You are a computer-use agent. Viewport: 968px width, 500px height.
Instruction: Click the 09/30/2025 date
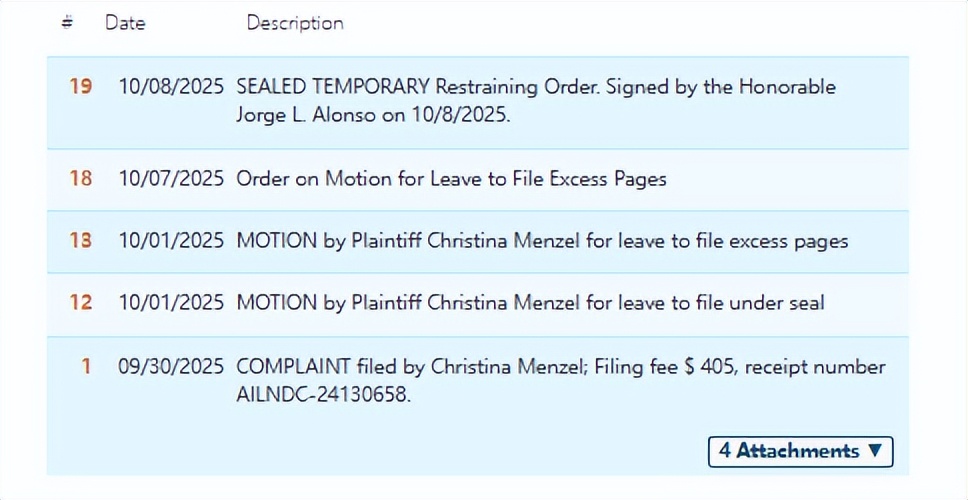click(x=171, y=367)
